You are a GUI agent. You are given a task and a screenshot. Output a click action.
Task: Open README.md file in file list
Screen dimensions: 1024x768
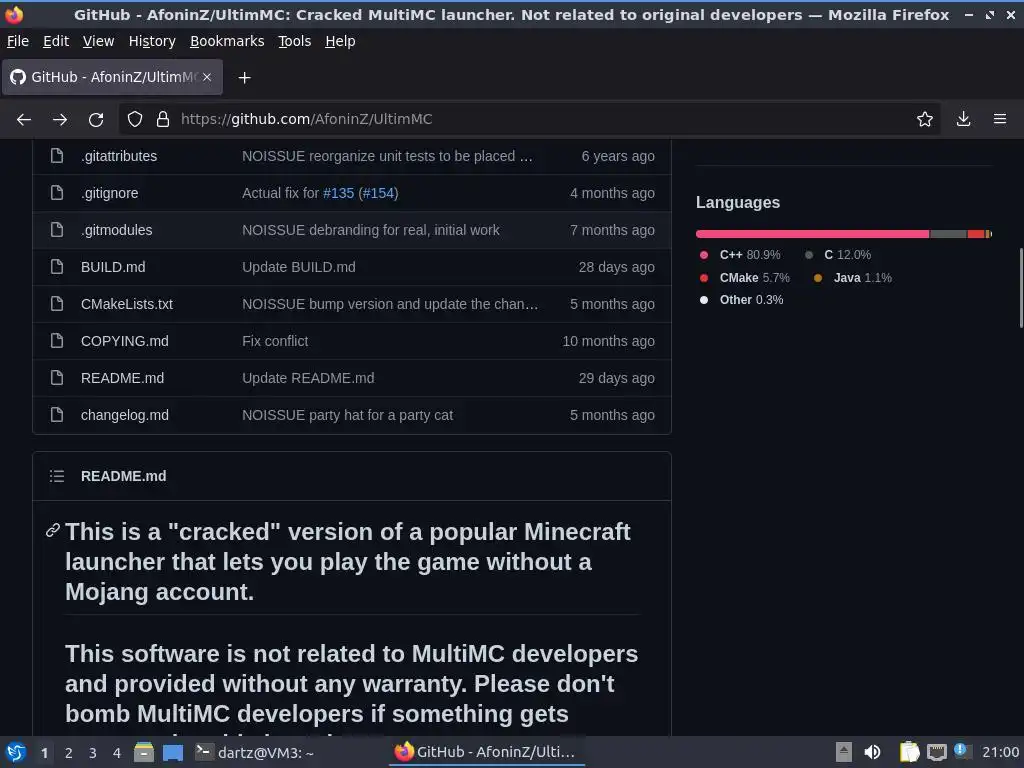coord(122,378)
